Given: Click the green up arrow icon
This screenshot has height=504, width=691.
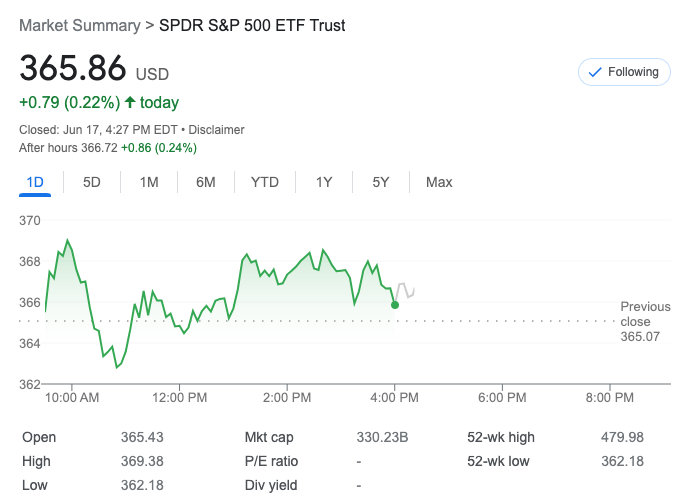Looking at the screenshot, I should [x=130, y=103].
